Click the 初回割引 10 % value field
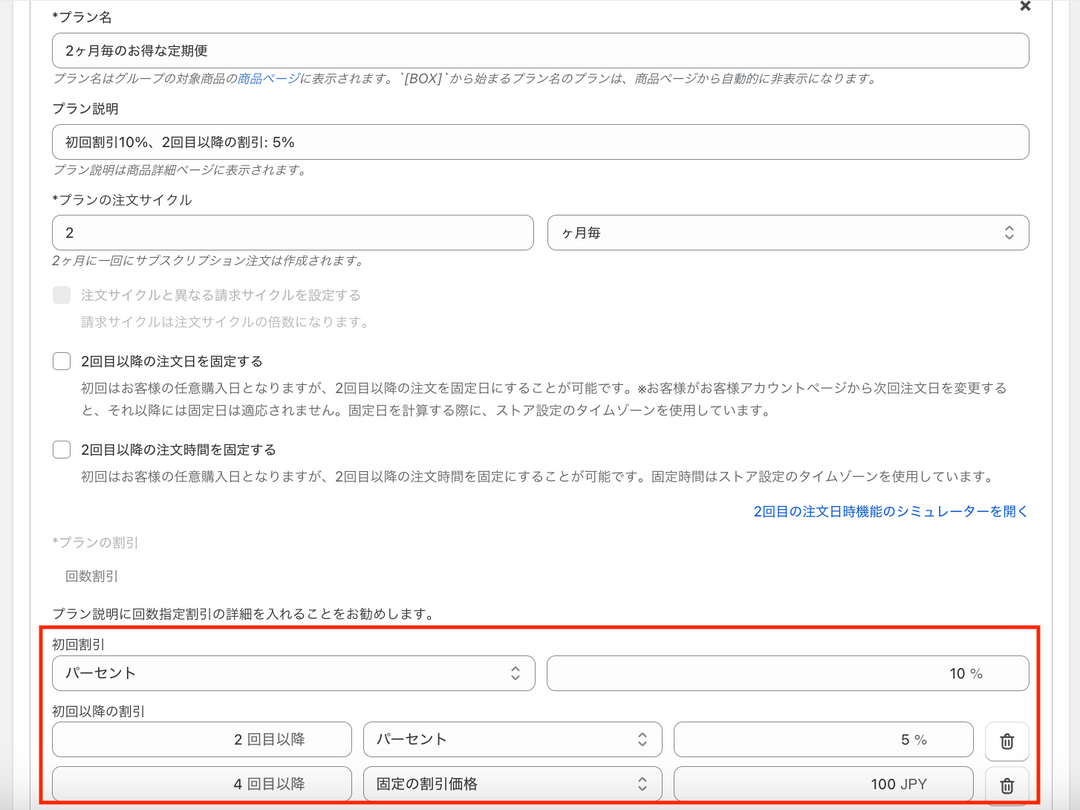 tap(787, 673)
